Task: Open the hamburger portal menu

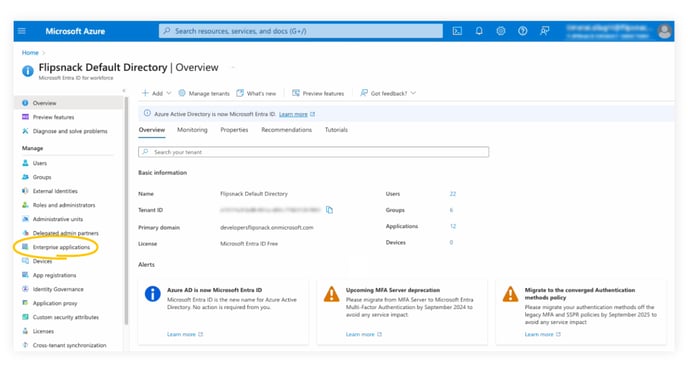Action: pyautogui.click(x=22, y=31)
